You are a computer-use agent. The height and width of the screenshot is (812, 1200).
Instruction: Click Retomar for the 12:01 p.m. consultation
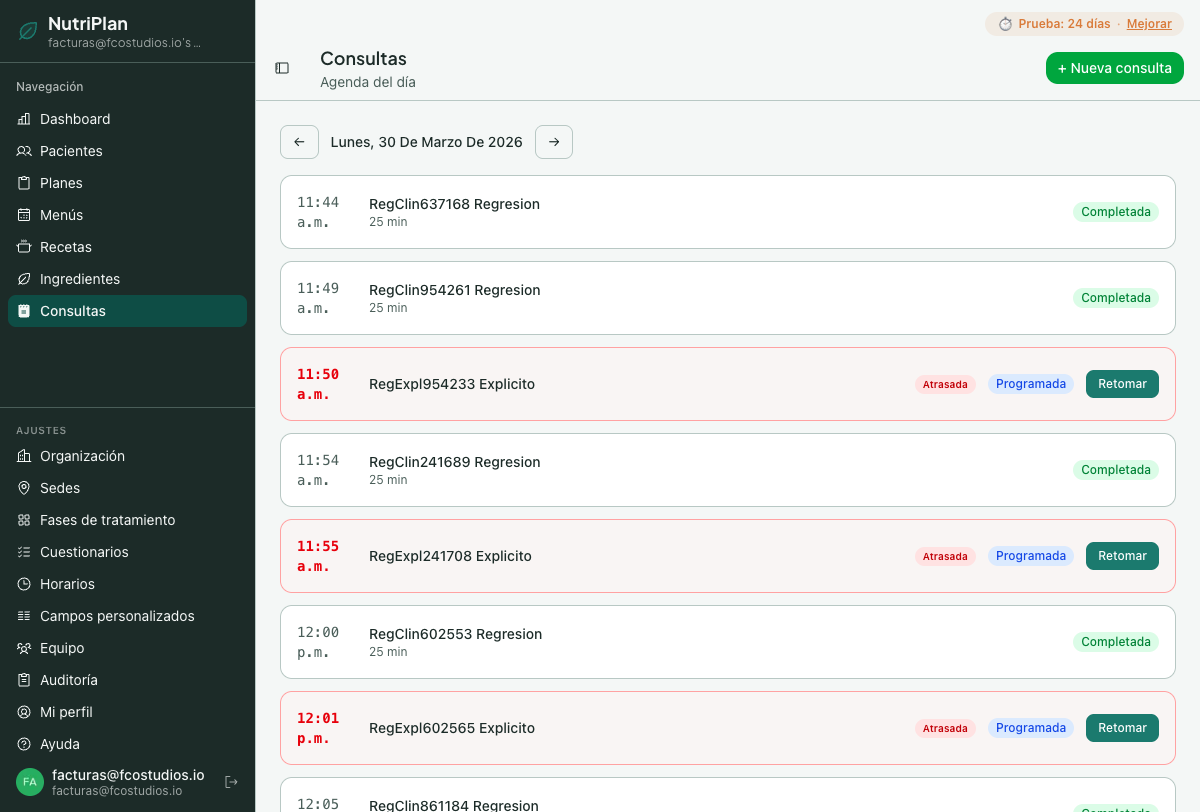tap(1122, 728)
